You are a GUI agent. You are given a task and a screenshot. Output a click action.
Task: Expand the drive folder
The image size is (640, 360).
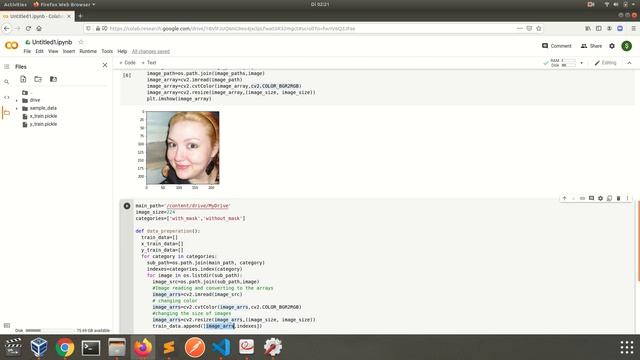pos(17,100)
